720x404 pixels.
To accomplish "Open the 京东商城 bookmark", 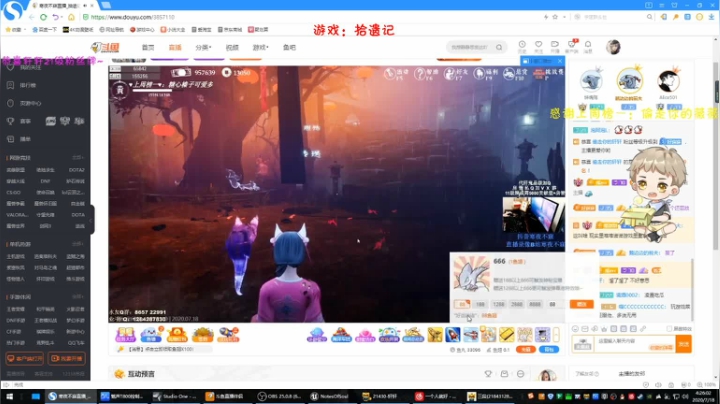I will (230, 29).
